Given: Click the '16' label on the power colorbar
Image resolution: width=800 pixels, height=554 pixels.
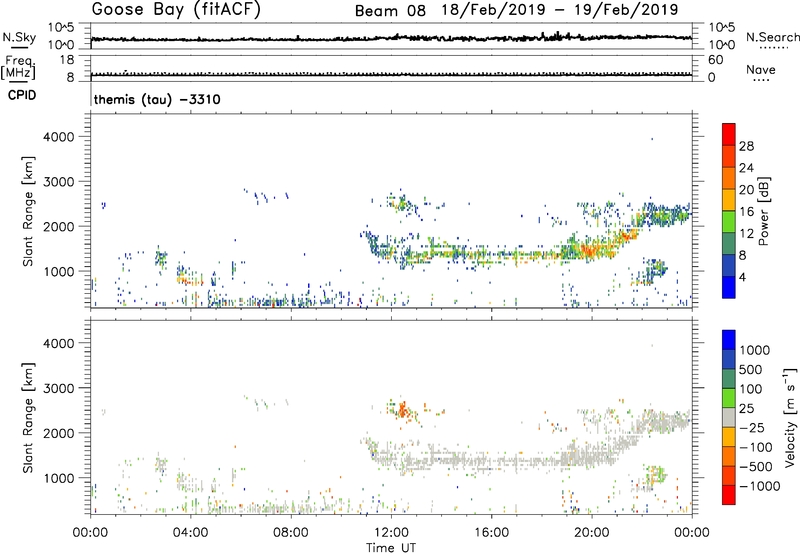Looking at the screenshot, I should [x=746, y=212].
